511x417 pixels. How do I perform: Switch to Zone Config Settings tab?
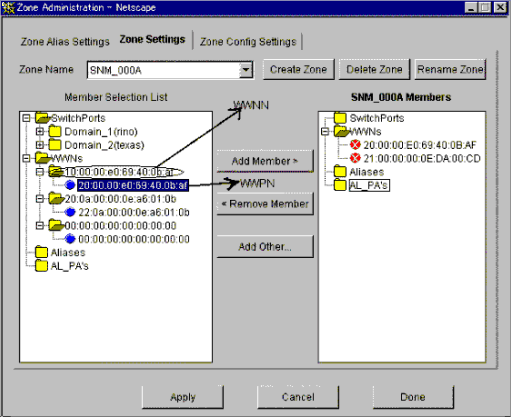point(248,42)
